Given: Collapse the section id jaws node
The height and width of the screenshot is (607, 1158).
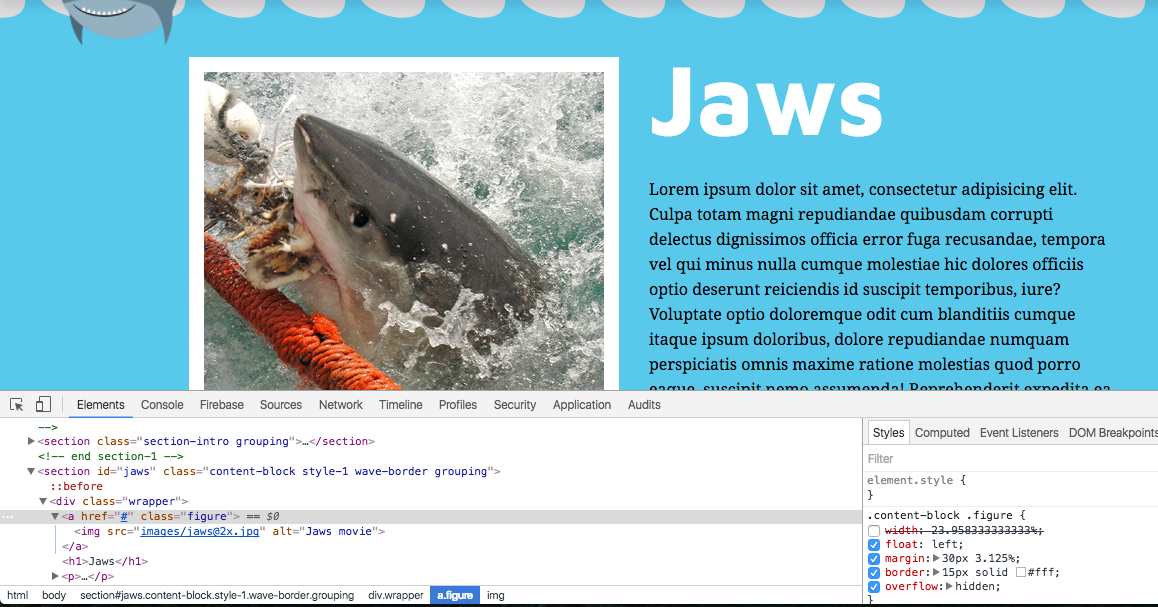Looking at the screenshot, I should 32,471.
